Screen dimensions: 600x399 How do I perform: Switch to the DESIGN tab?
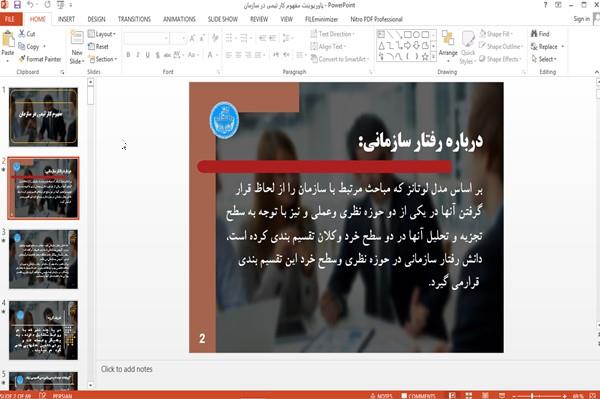pyautogui.click(x=96, y=19)
